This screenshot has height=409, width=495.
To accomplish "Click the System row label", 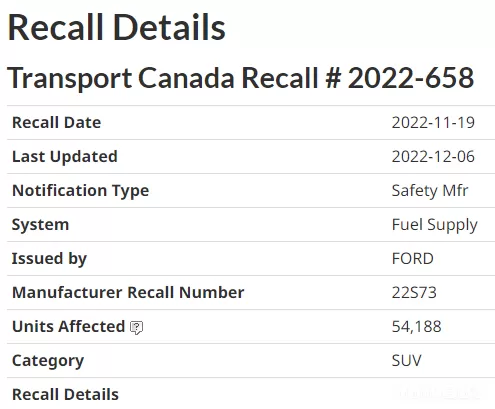I will click(x=40, y=225).
